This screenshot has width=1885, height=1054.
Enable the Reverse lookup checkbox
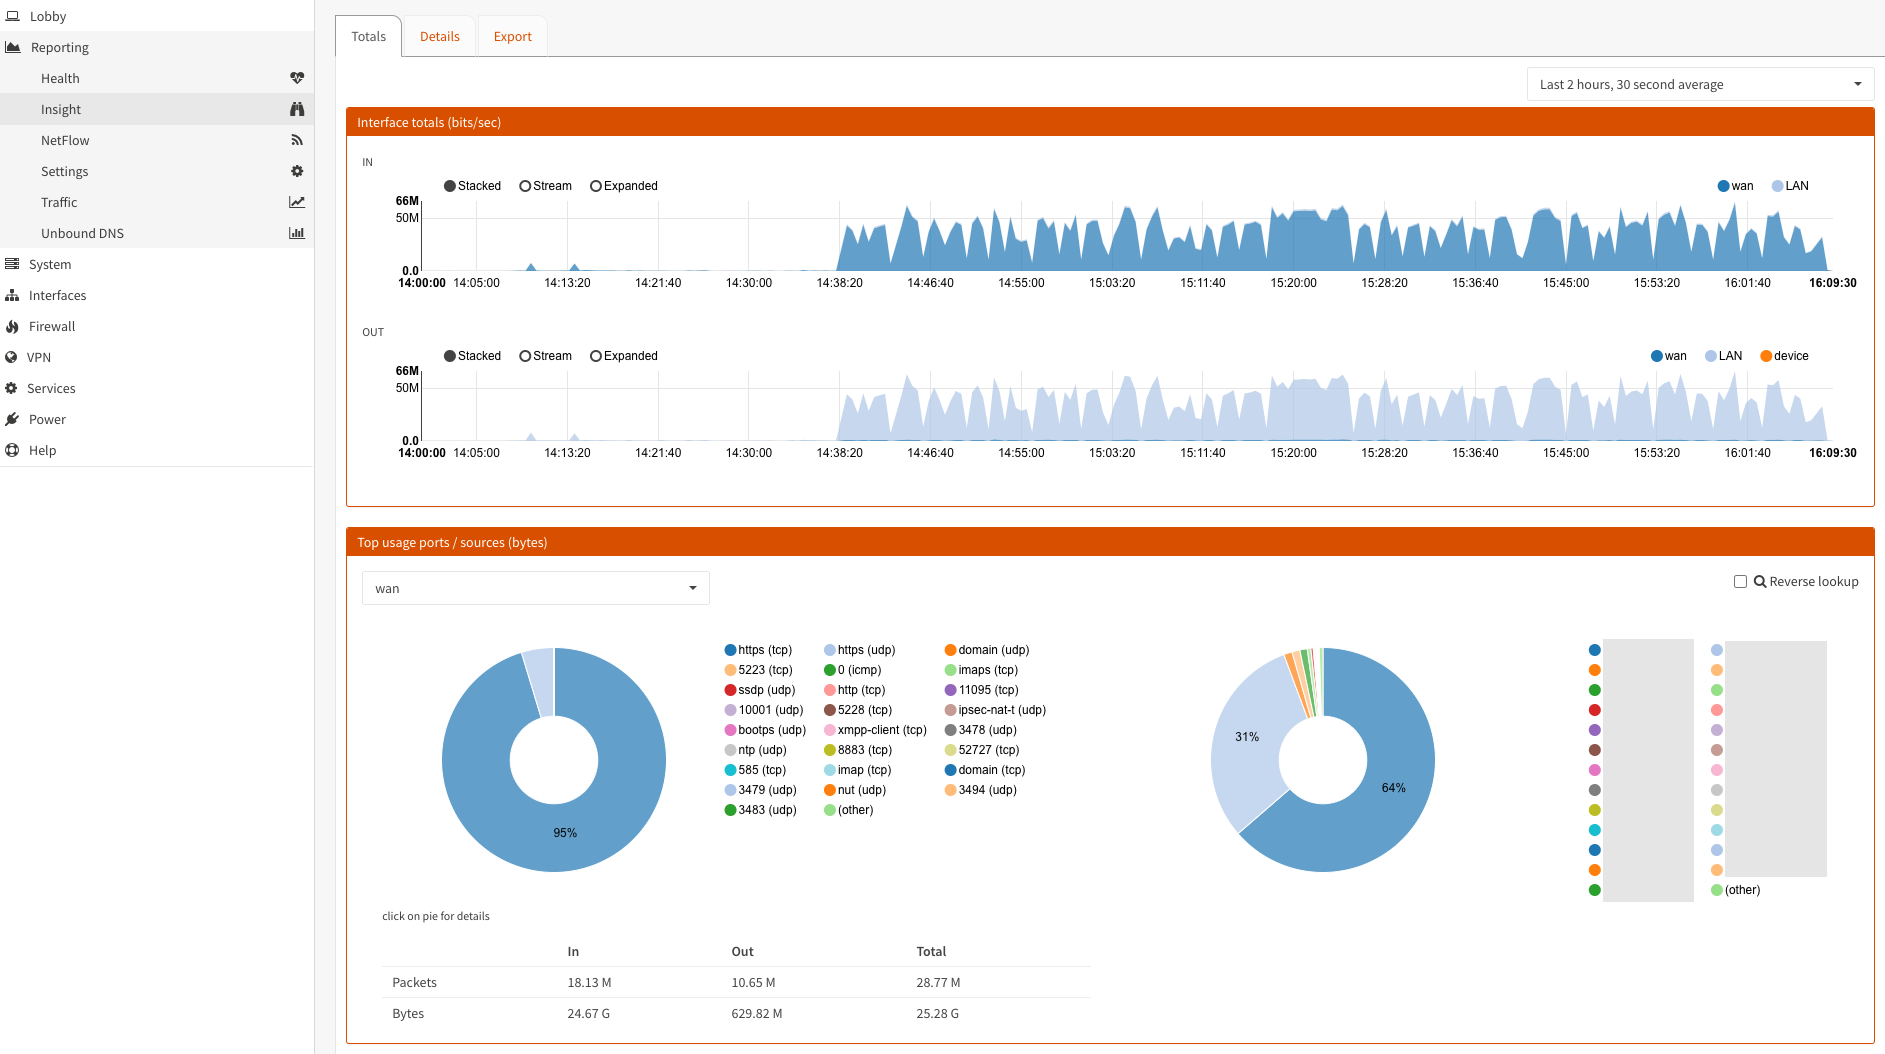pos(1740,581)
